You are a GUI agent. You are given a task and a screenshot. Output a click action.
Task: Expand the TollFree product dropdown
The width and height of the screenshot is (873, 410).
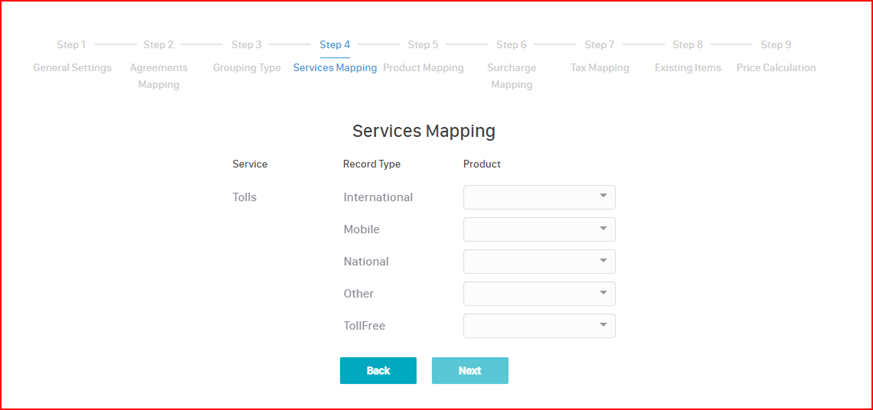point(539,325)
